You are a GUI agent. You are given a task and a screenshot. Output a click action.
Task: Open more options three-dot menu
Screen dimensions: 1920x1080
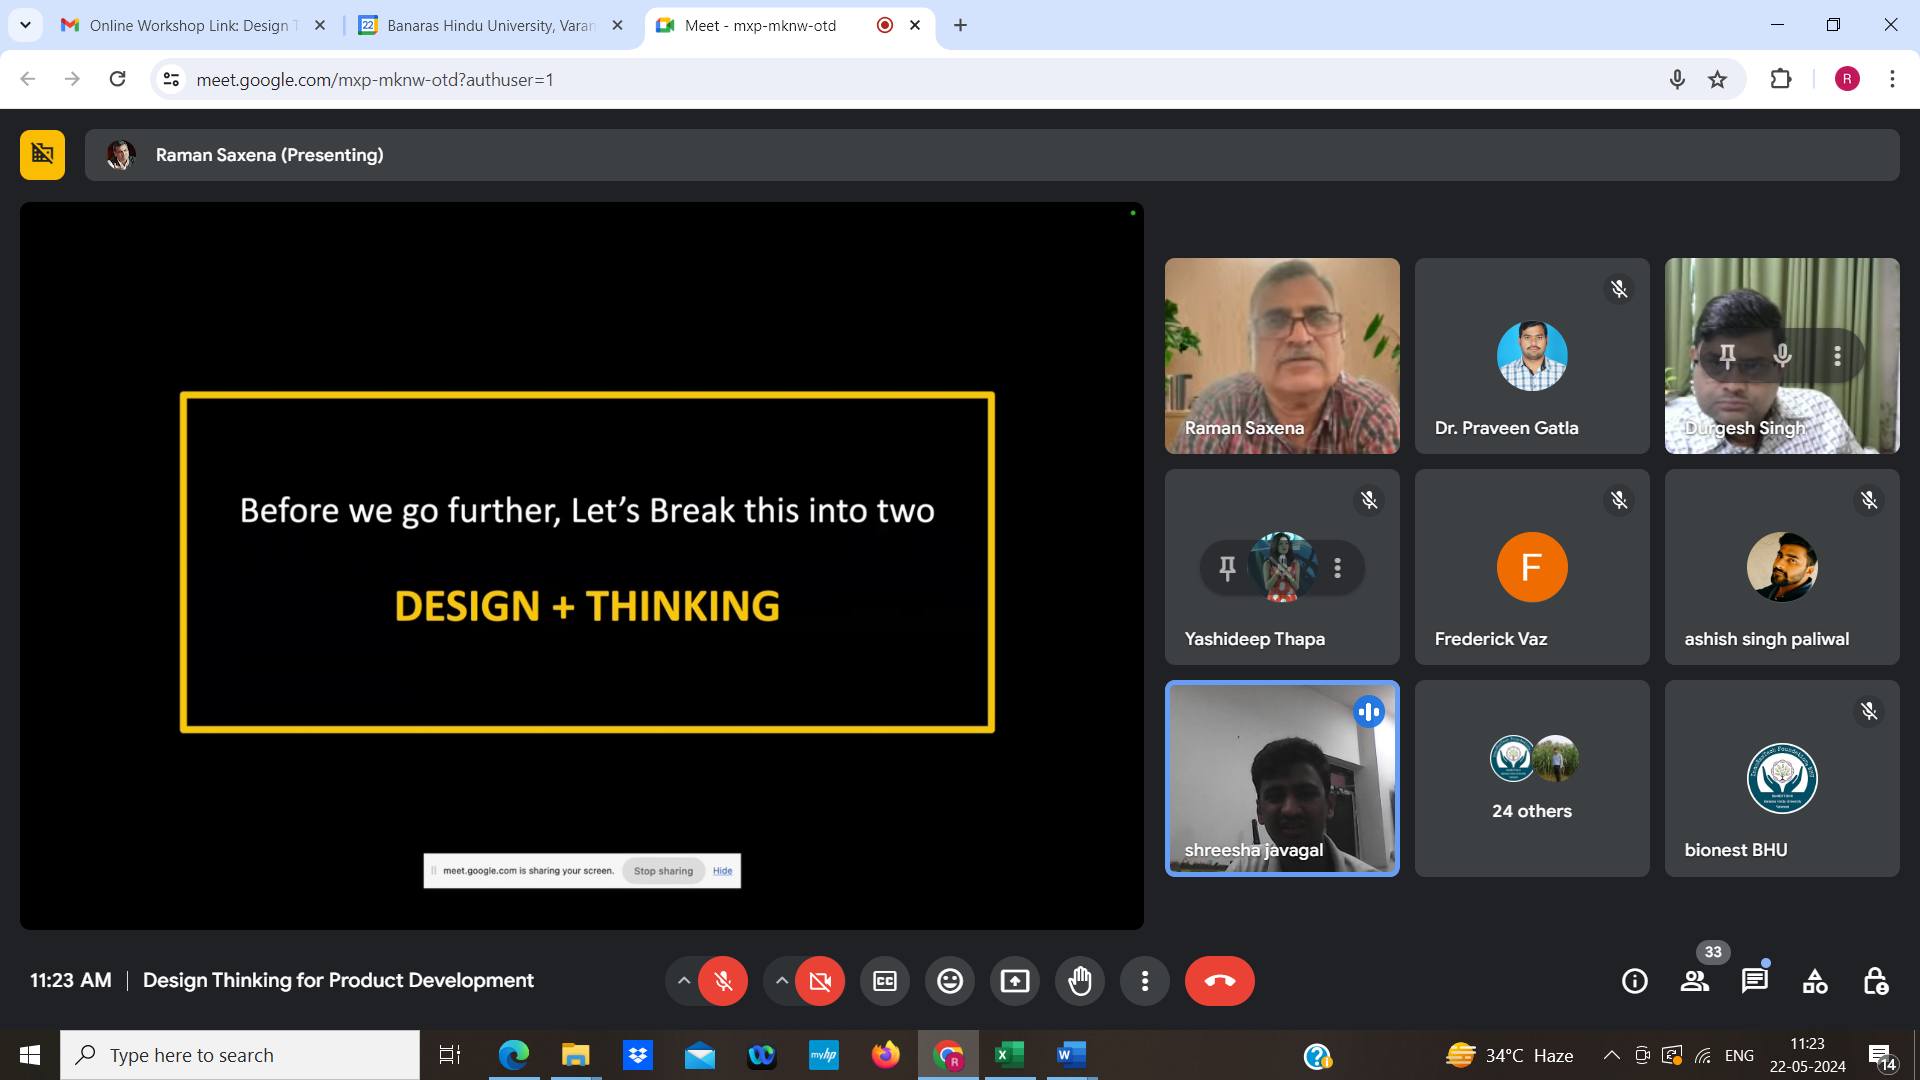tap(1144, 981)
